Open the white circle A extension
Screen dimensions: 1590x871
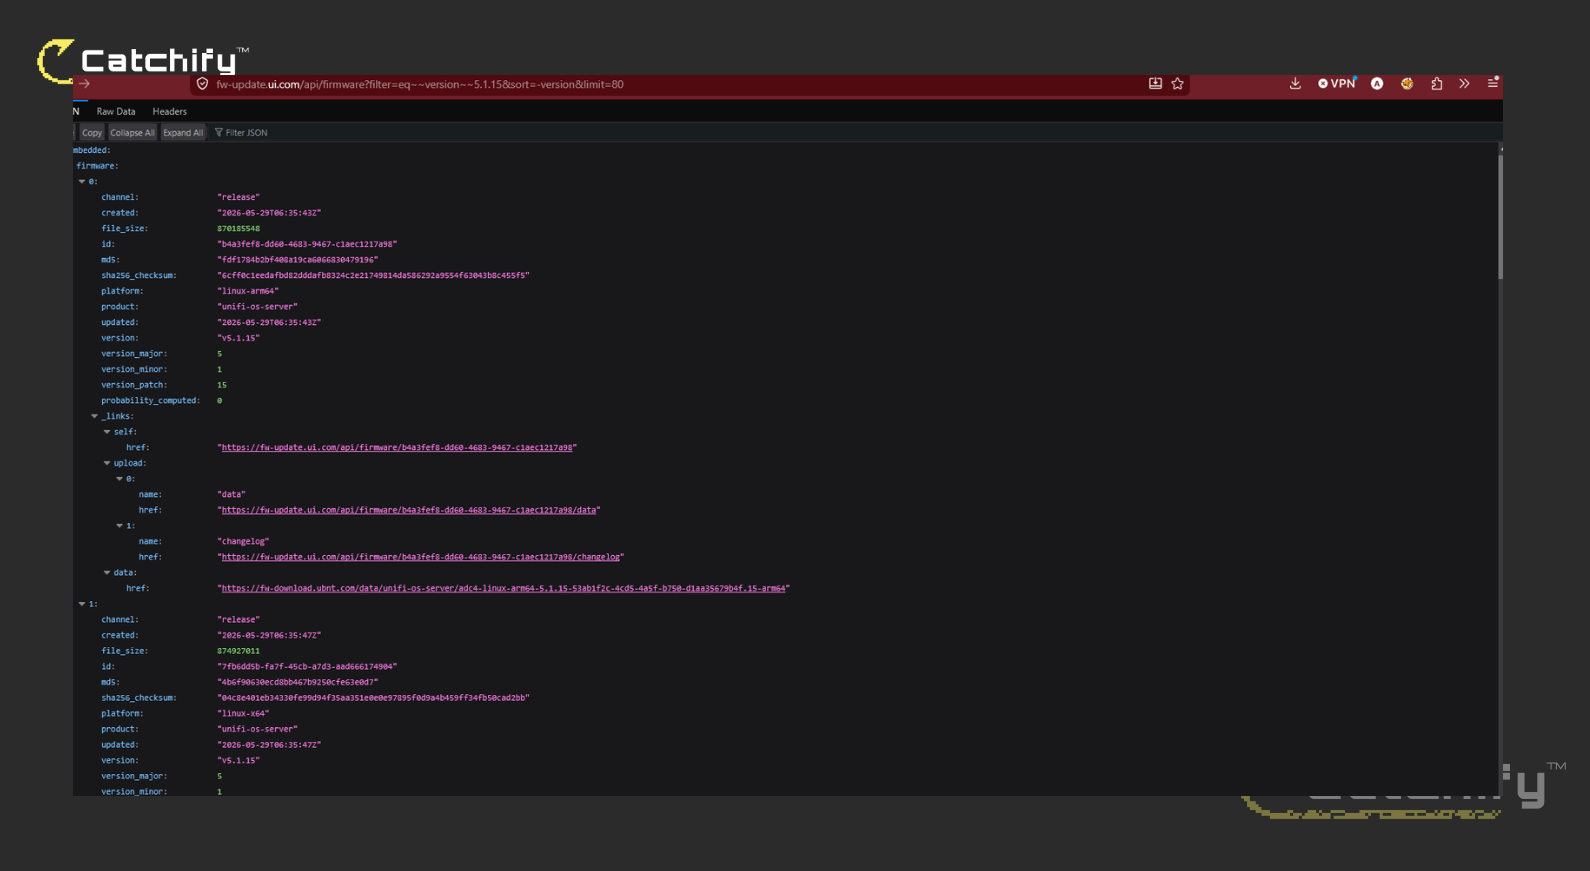point(1377,84)
